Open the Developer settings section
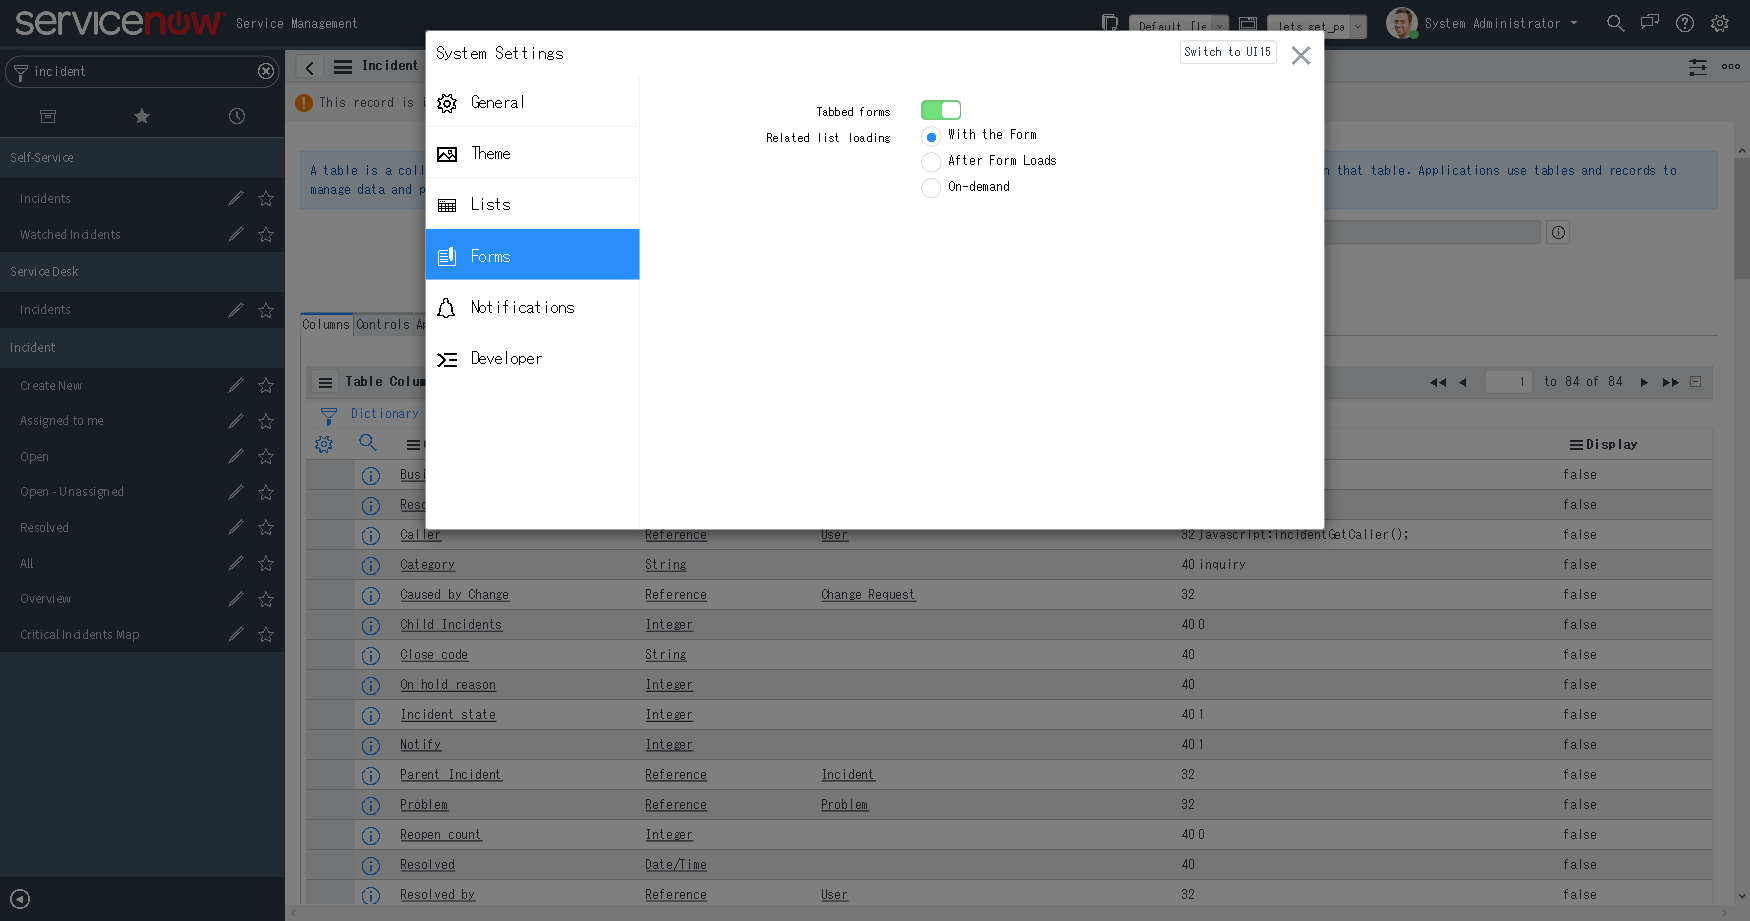Viewport: 1750px width, 921px height. pos(507,358)
